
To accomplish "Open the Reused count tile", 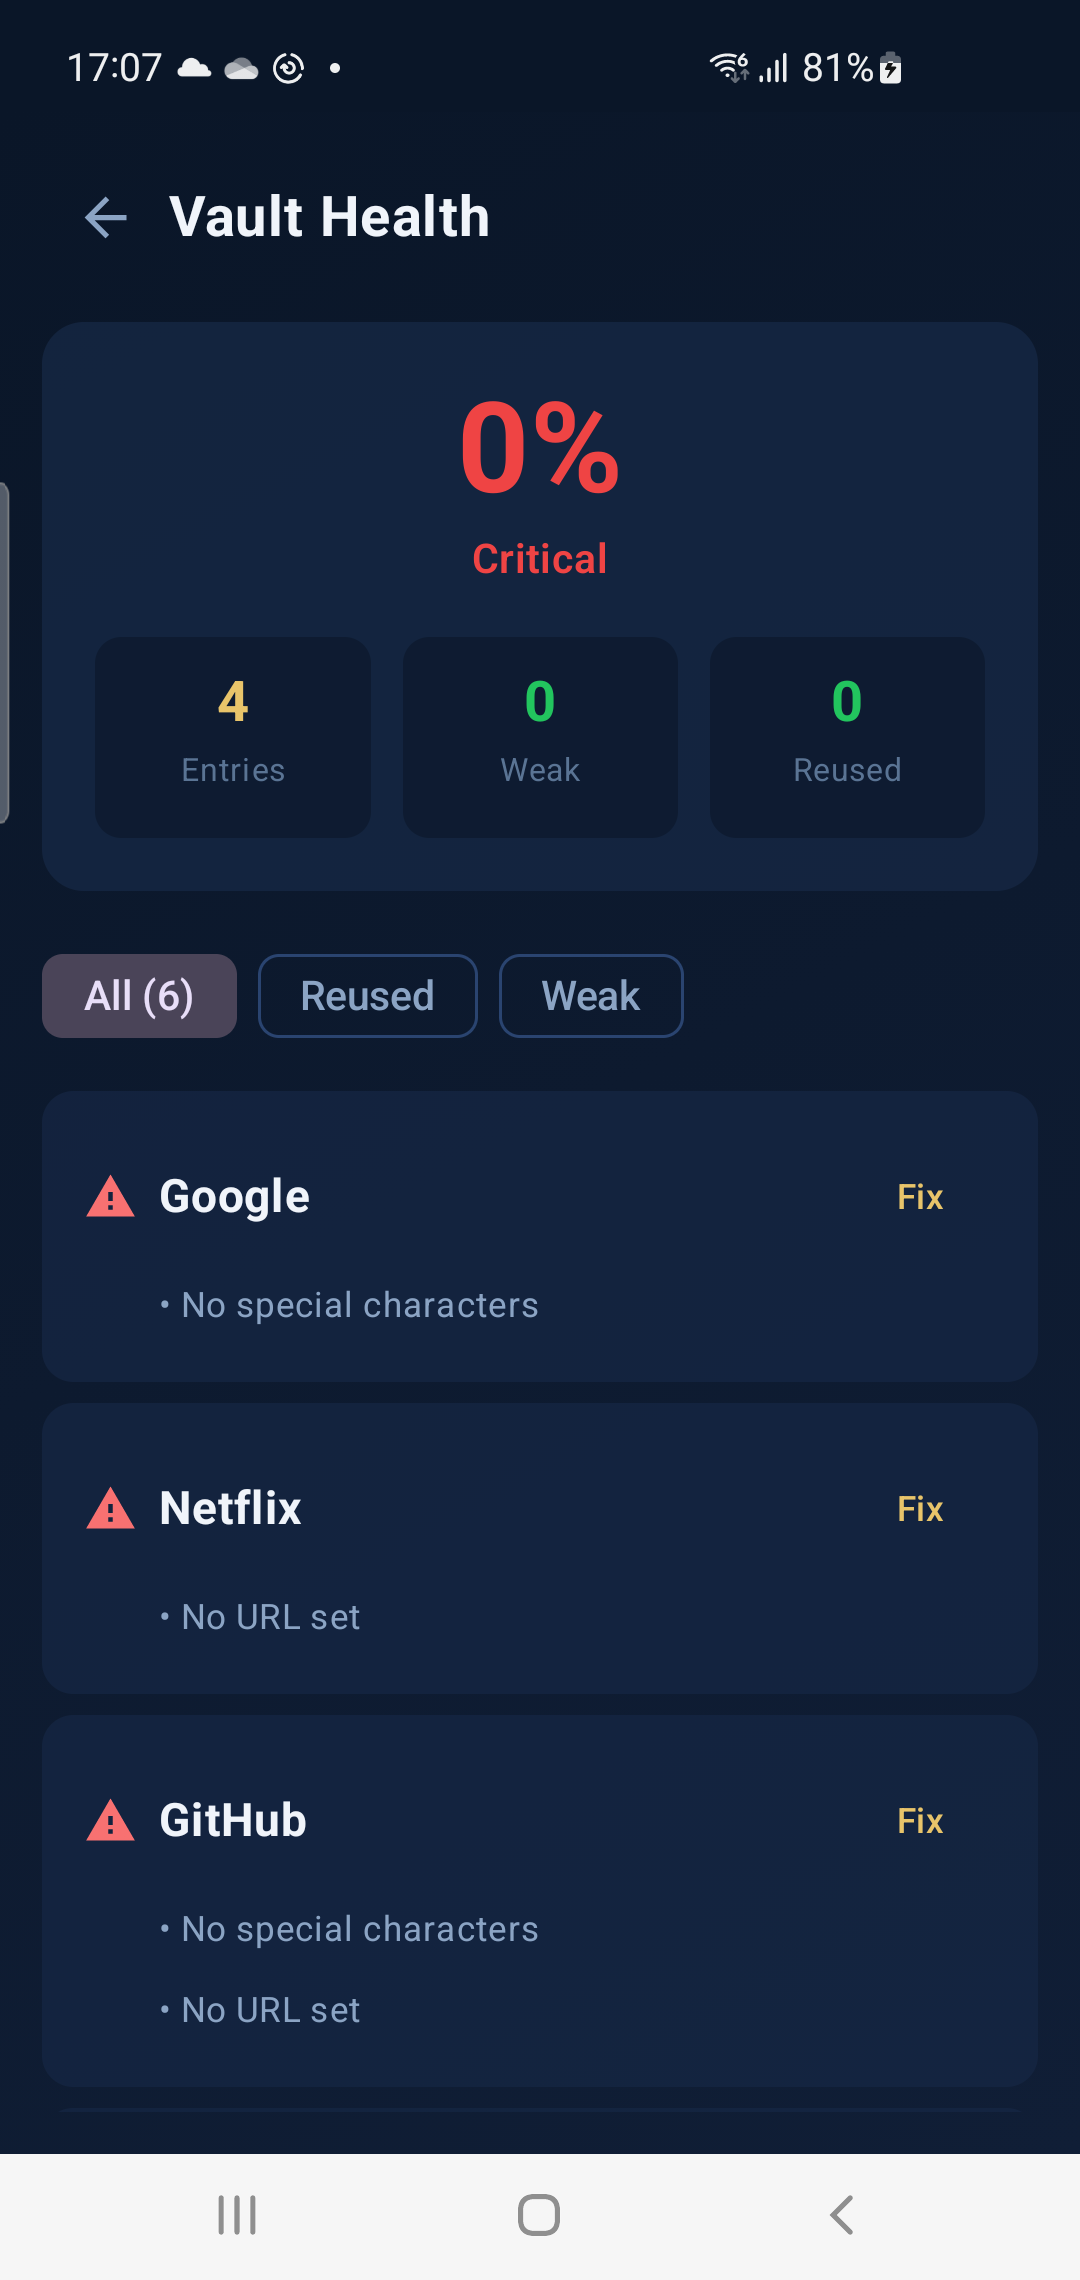I will 847,737.
